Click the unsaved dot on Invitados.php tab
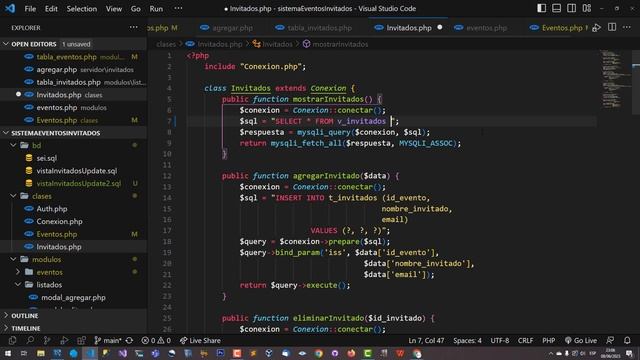The image size is (640, 360). [x=440, y=27]
